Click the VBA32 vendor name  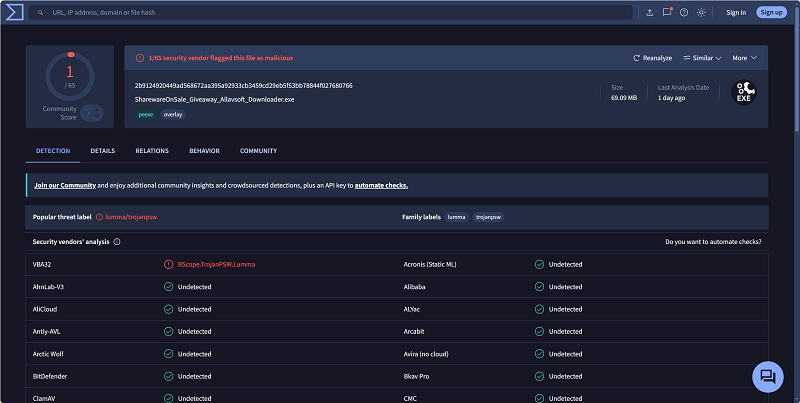click(42, 264)
